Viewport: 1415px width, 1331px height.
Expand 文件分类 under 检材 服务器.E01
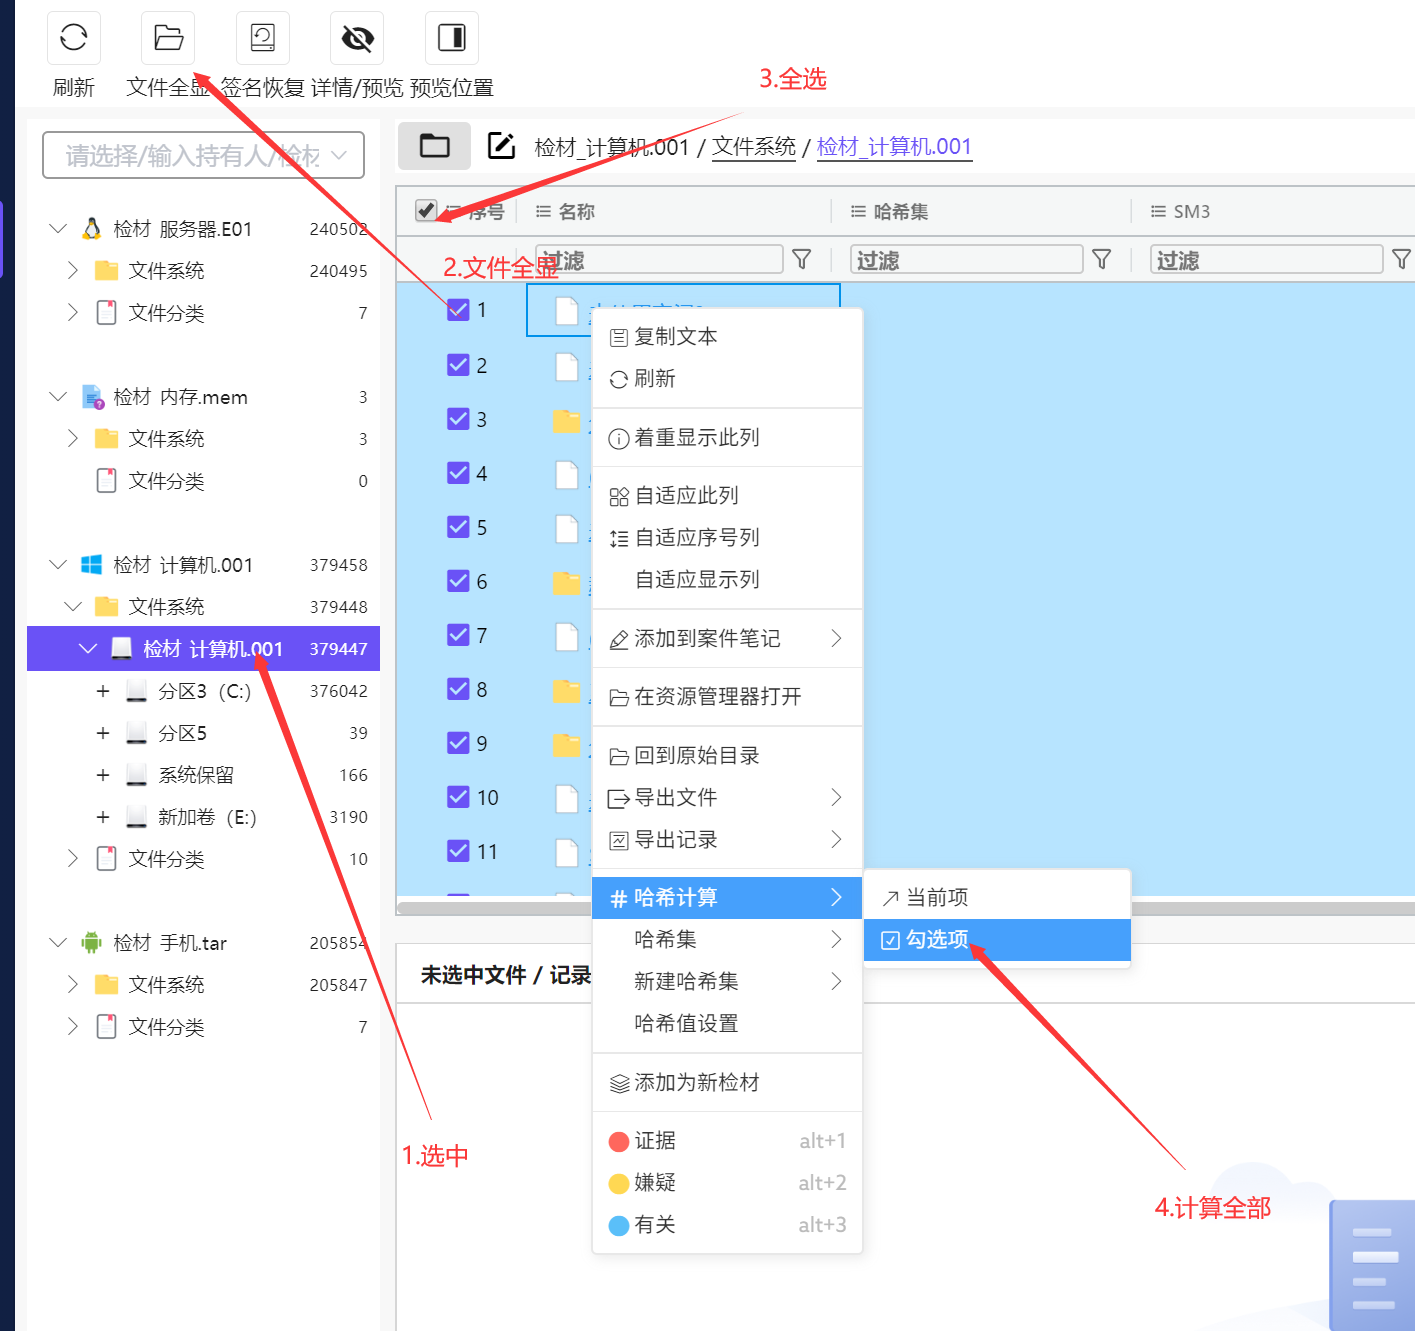[x=72, y=312]
